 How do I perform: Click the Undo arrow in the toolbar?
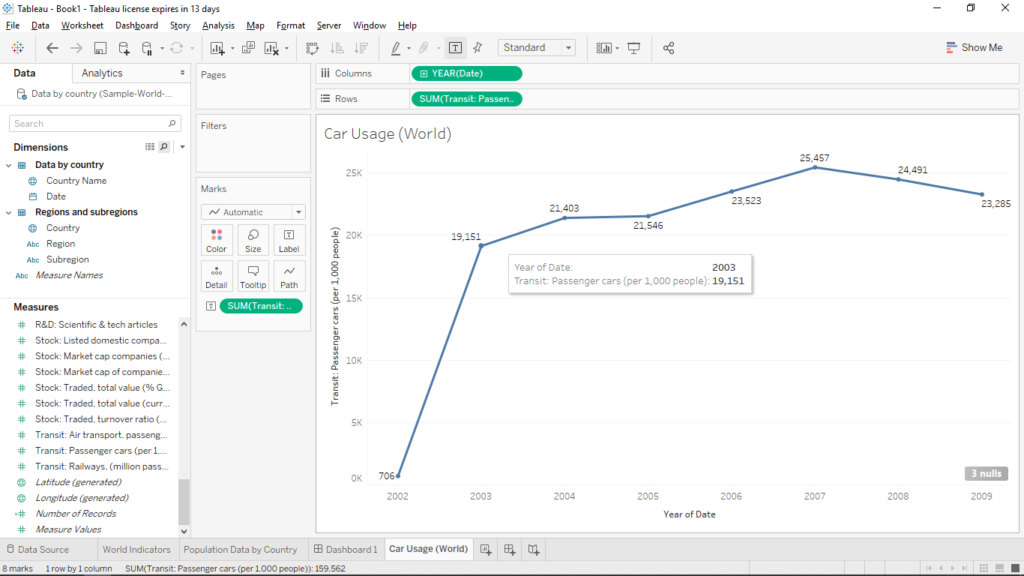pyautogui.click(x=52, y=47)
